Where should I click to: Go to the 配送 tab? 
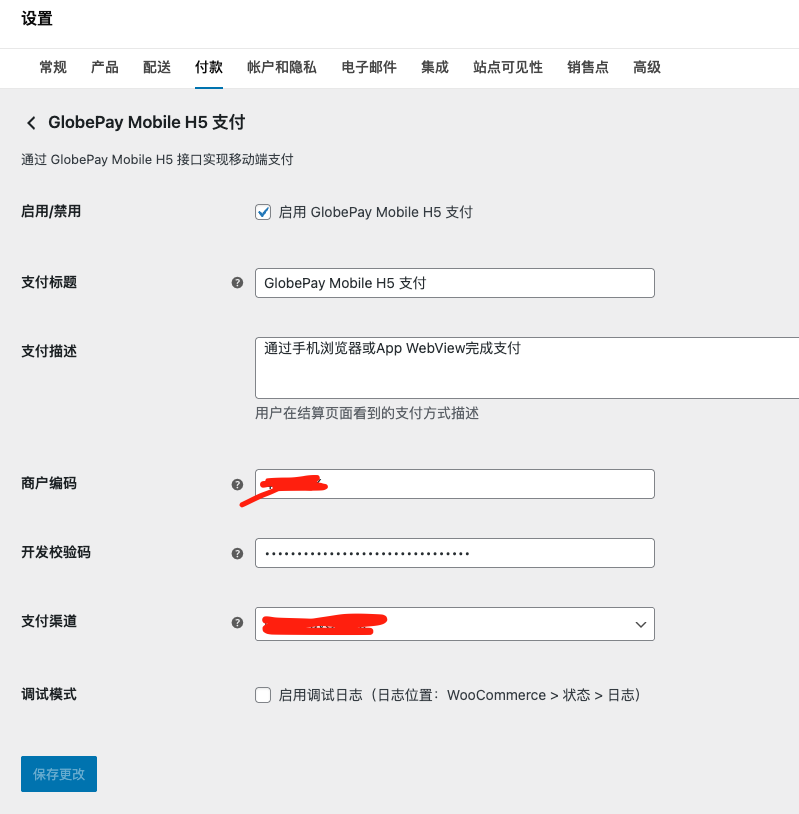tap(157, 68)
